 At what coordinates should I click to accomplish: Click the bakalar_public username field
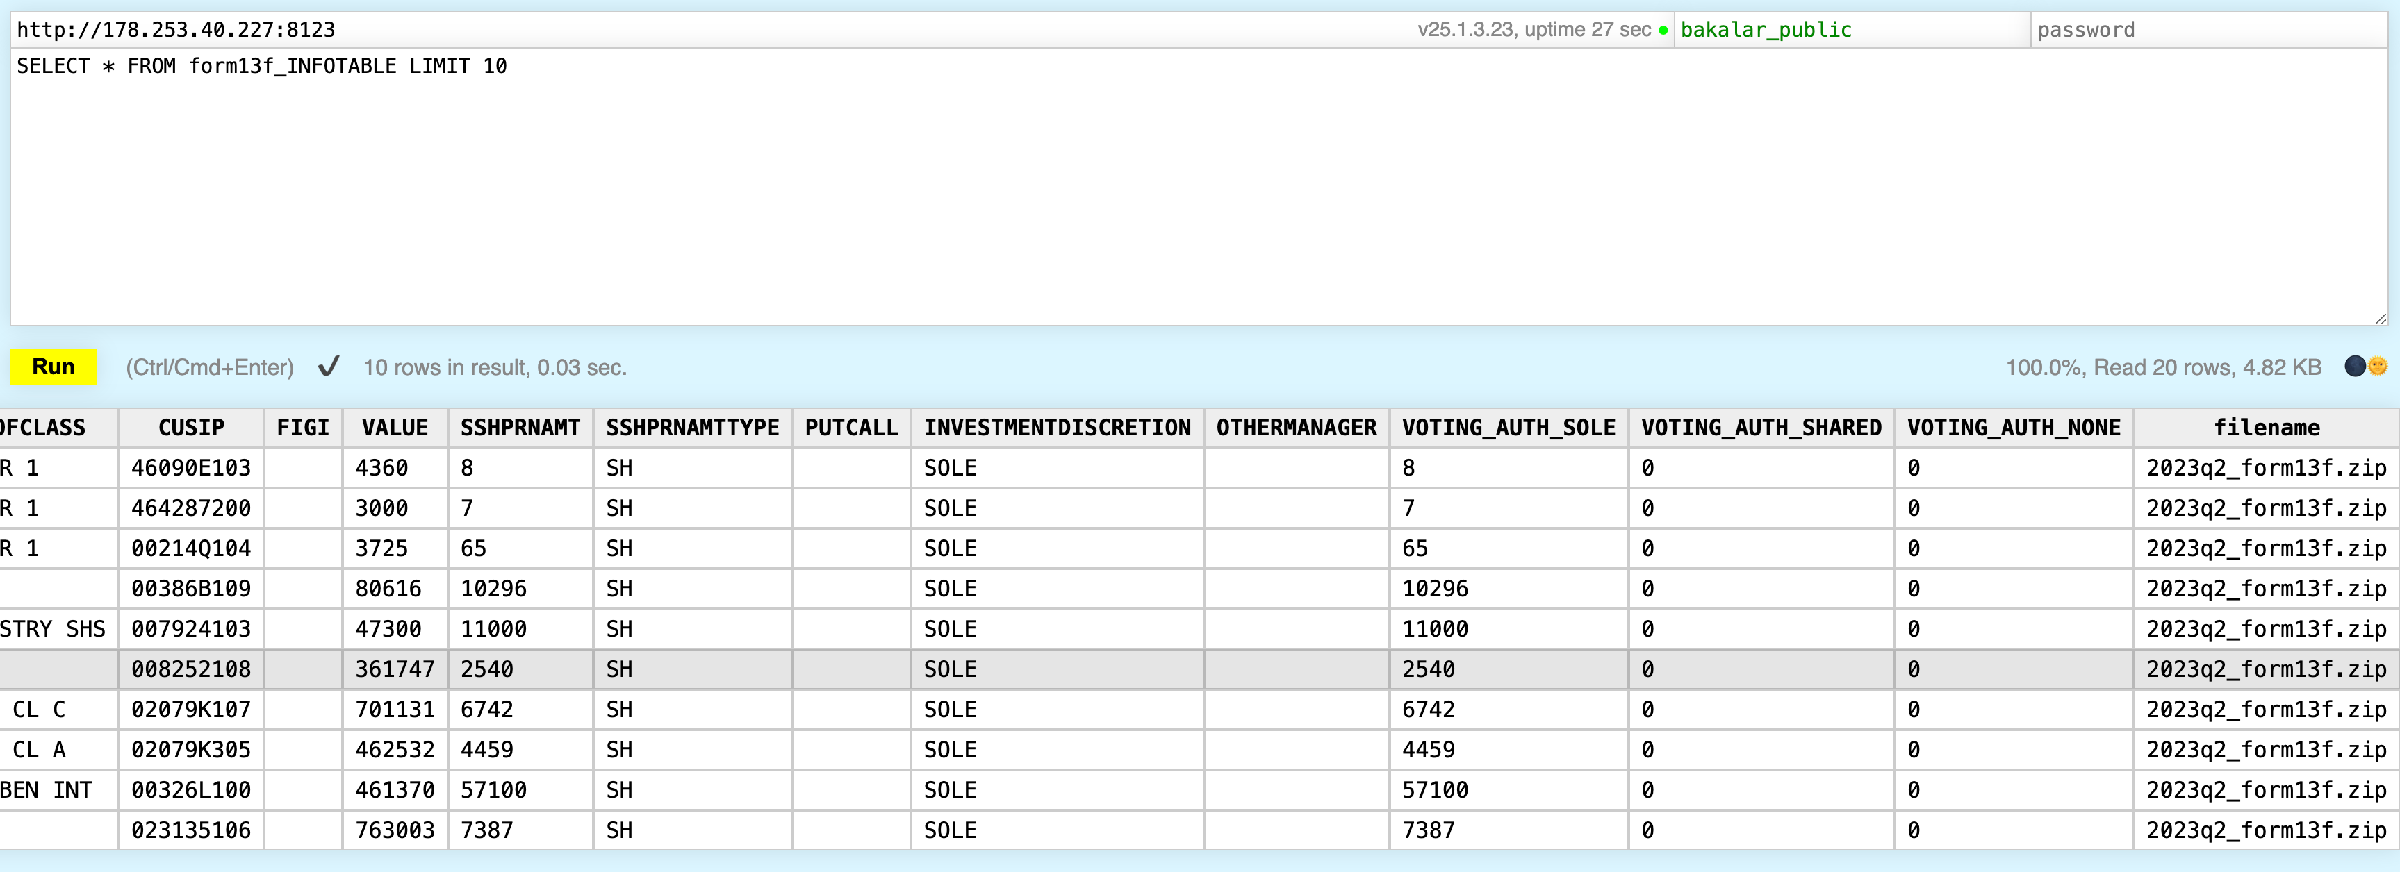point(1850,30)
